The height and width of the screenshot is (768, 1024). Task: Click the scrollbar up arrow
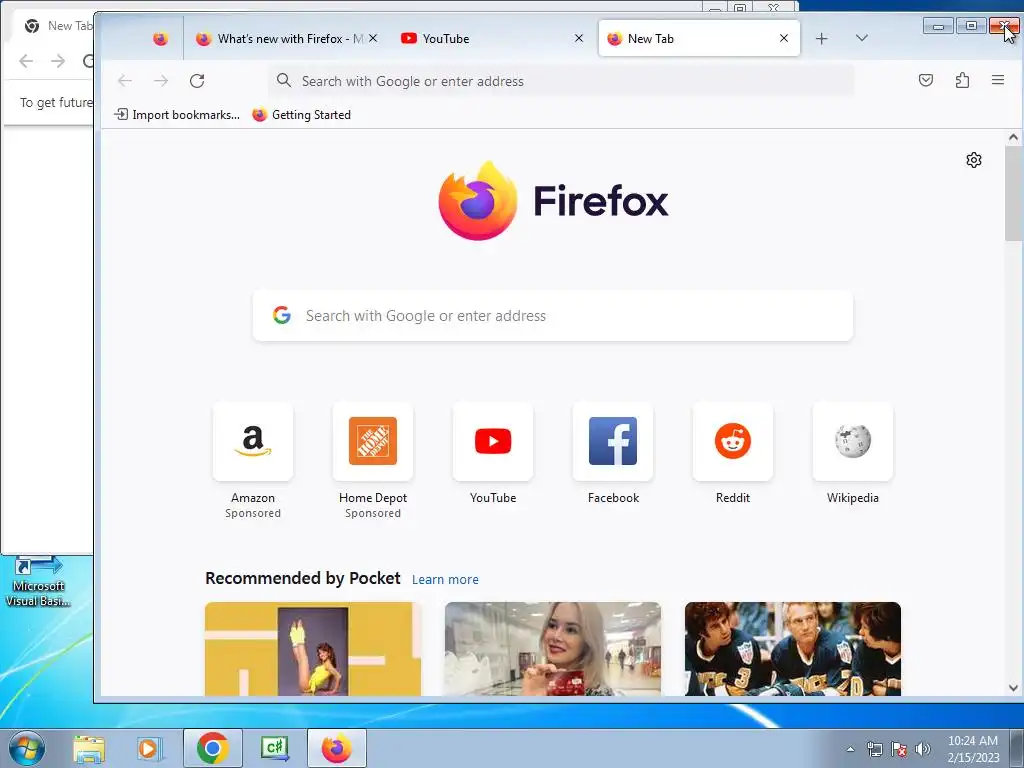(x=1013, y=137)
